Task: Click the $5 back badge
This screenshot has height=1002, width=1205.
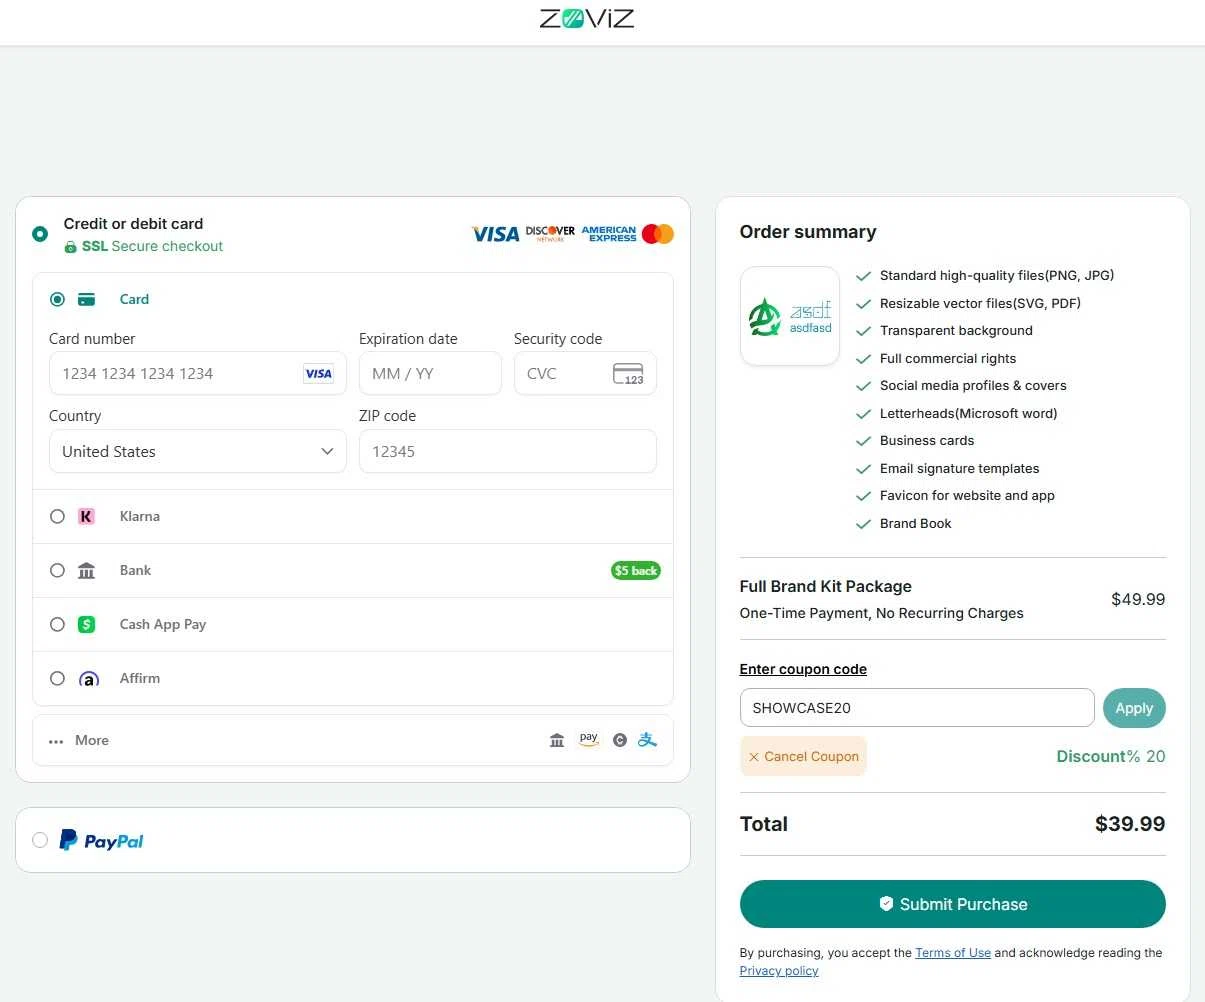Action: [636, 571]
